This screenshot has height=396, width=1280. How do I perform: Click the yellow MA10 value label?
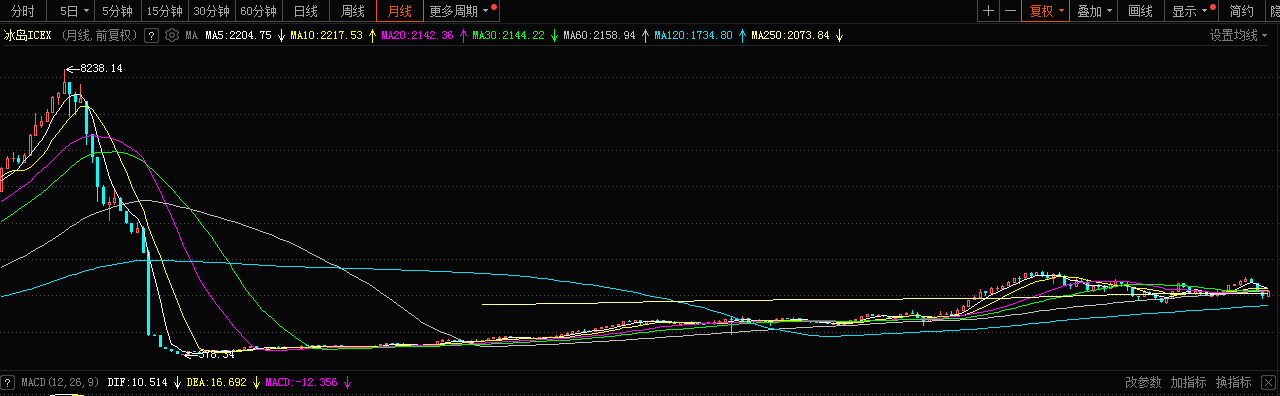pyautogui.click(x=326, y=36)
